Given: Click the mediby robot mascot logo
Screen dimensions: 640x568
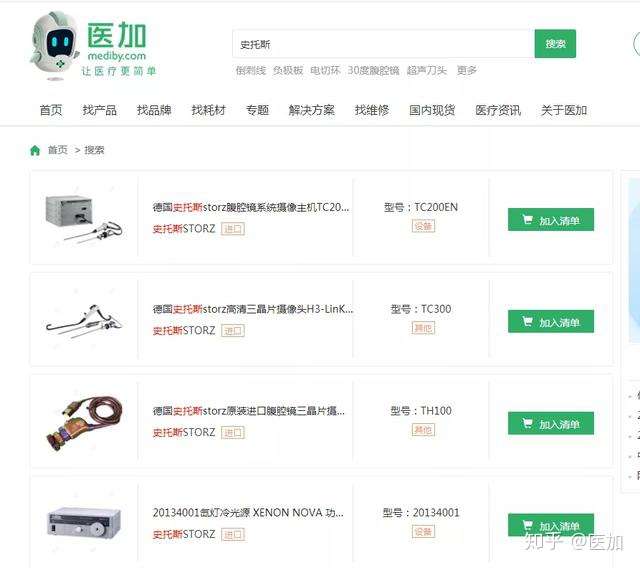Looking at the screenshot, I should (x=55, y=45).
